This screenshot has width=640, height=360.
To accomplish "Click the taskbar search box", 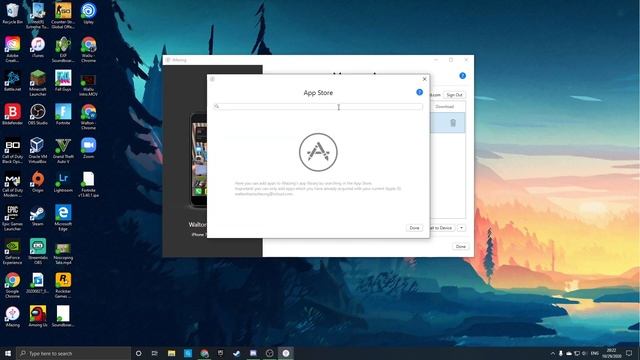I will click(73, 353).
